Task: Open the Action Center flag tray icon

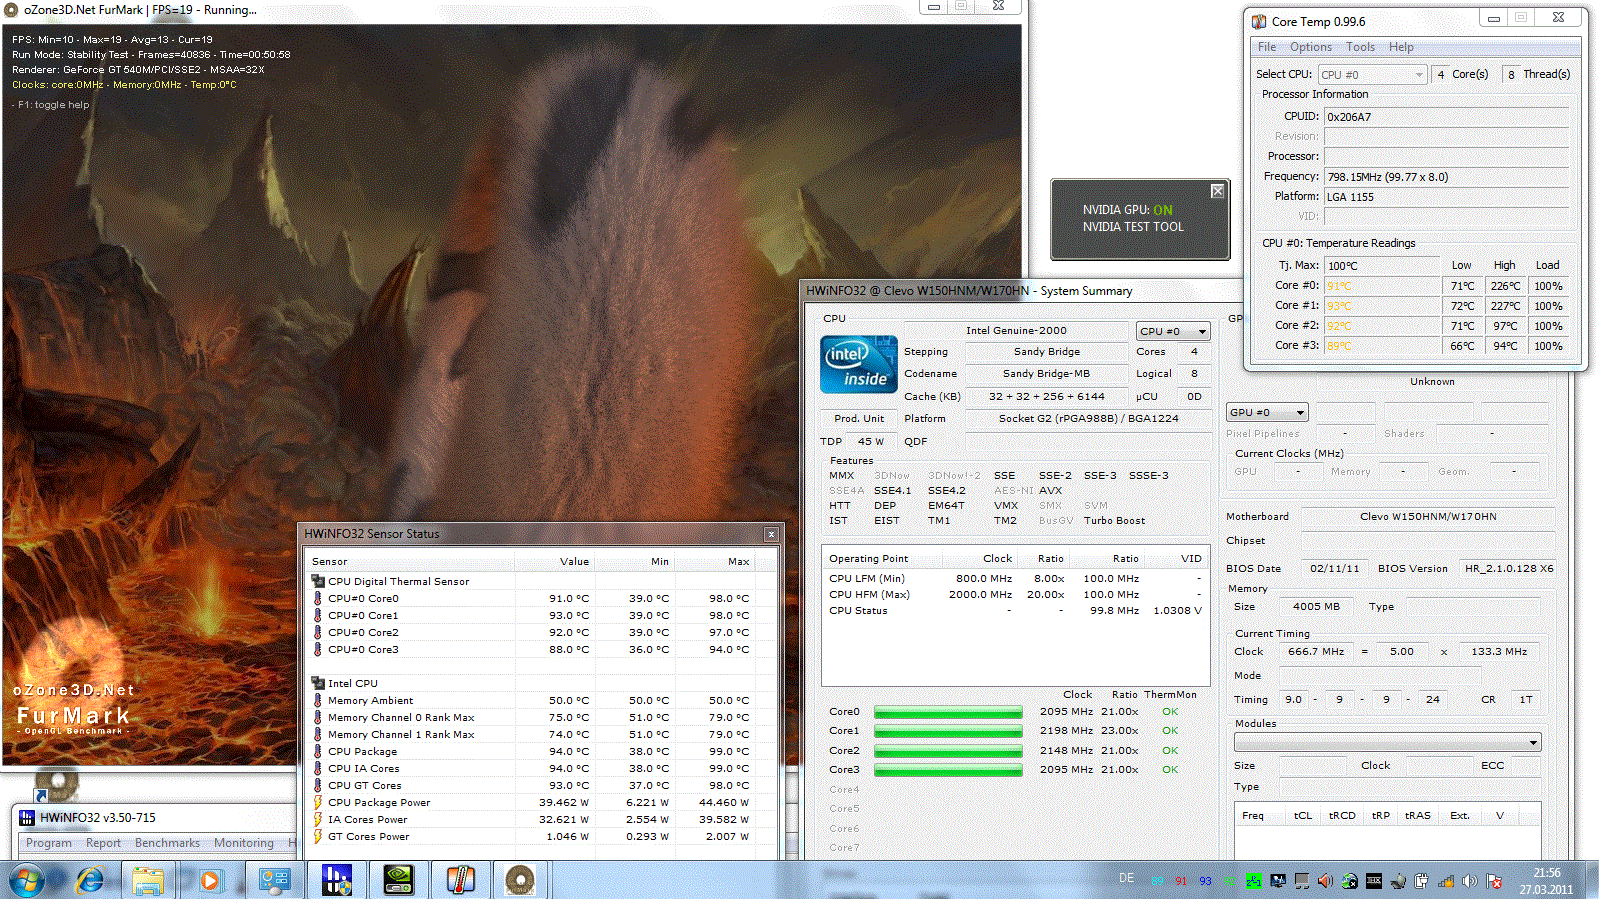Action: [1494, 881]
